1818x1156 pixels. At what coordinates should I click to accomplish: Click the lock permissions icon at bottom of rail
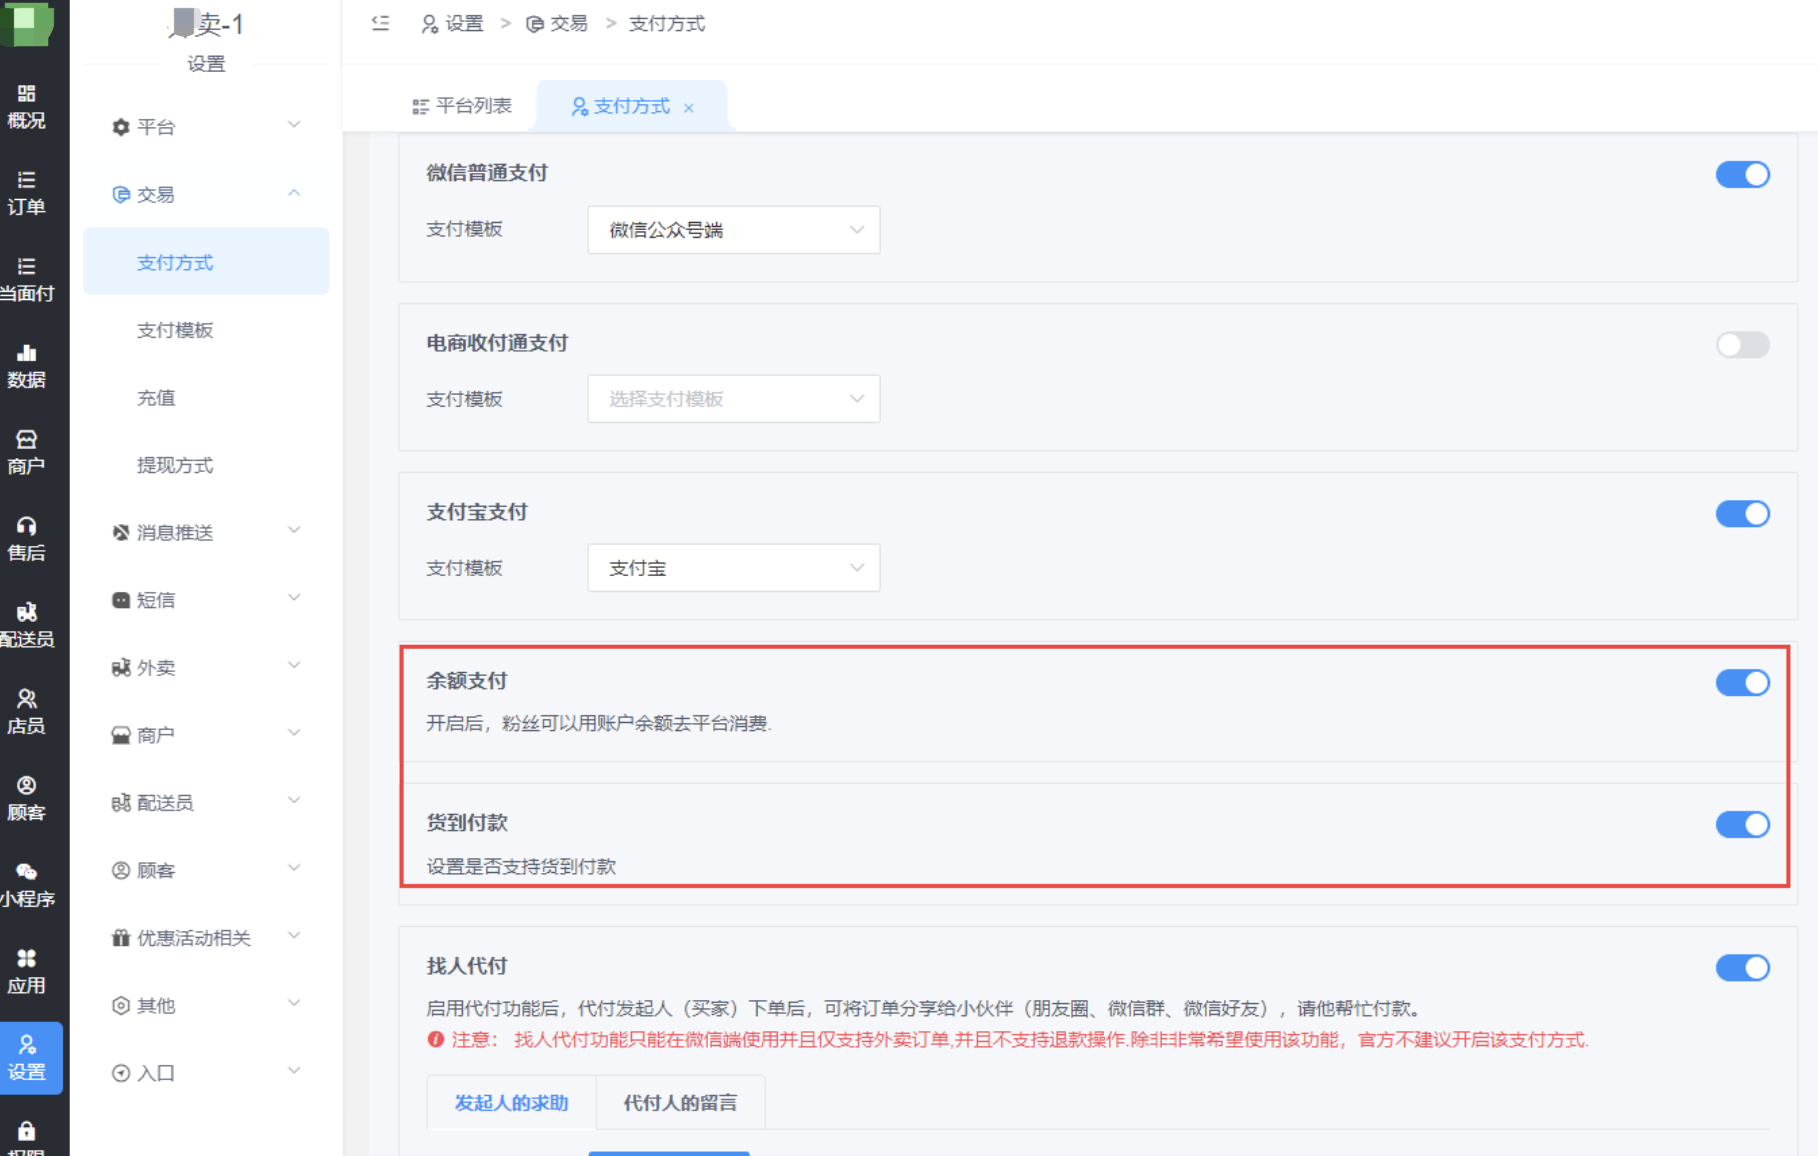(x=27, y=1131)
